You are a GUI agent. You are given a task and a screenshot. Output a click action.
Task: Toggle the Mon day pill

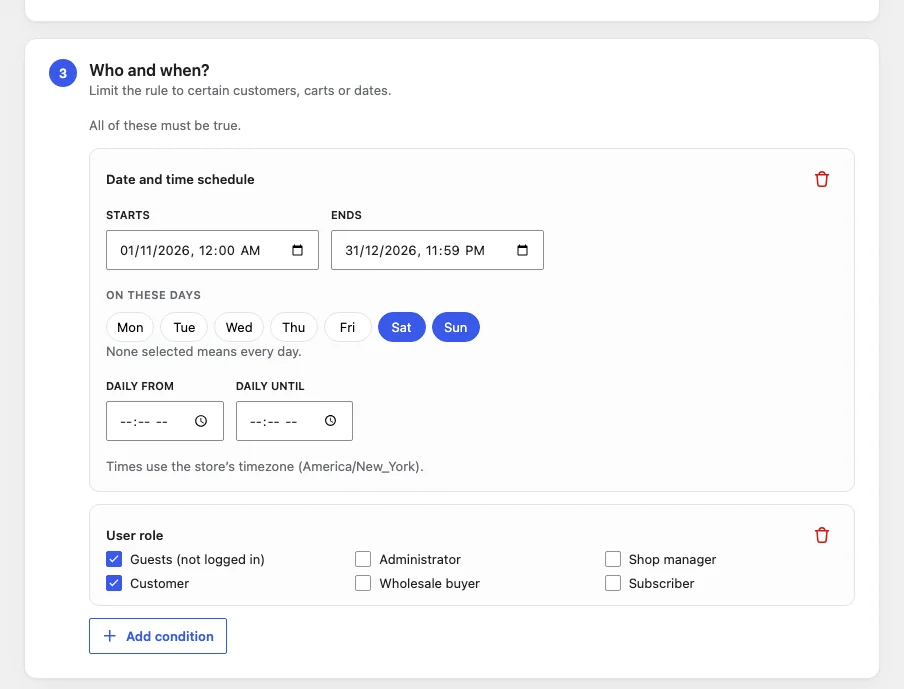click(130, 327)
